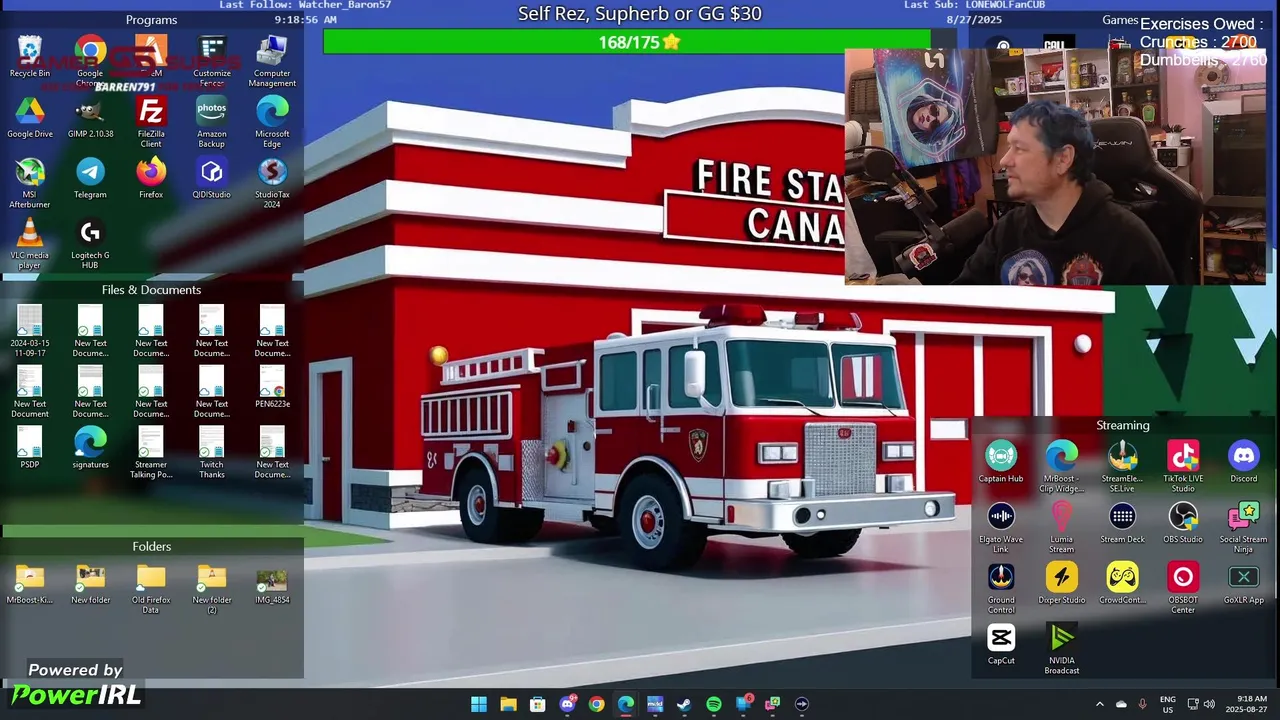The image size is (1280, 720).
Task: Launch Telegram
Action: pos(90,178)
